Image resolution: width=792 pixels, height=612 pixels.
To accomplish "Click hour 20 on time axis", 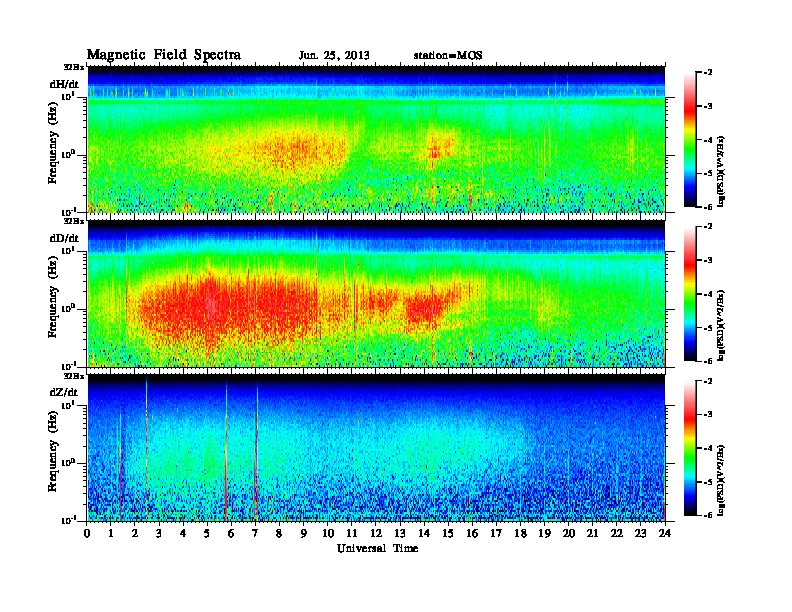I will [569, 534].
